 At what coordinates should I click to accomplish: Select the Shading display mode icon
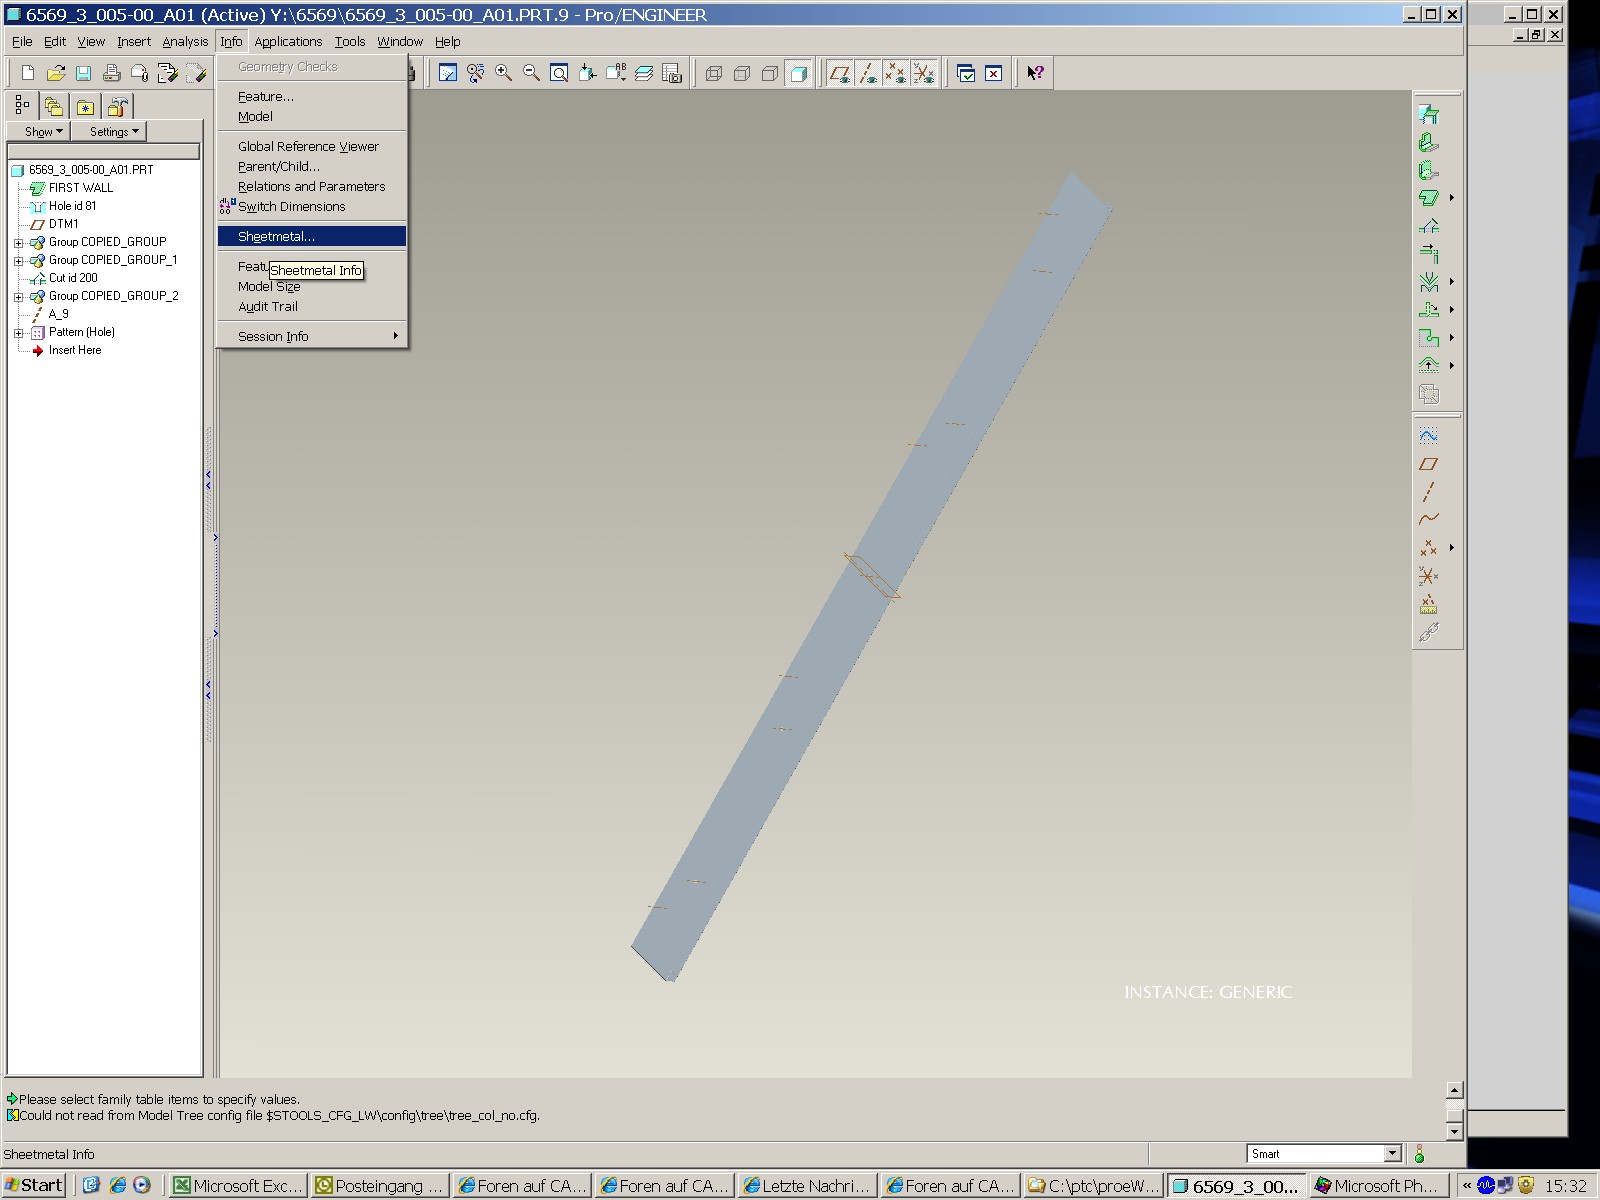(798, 73)
